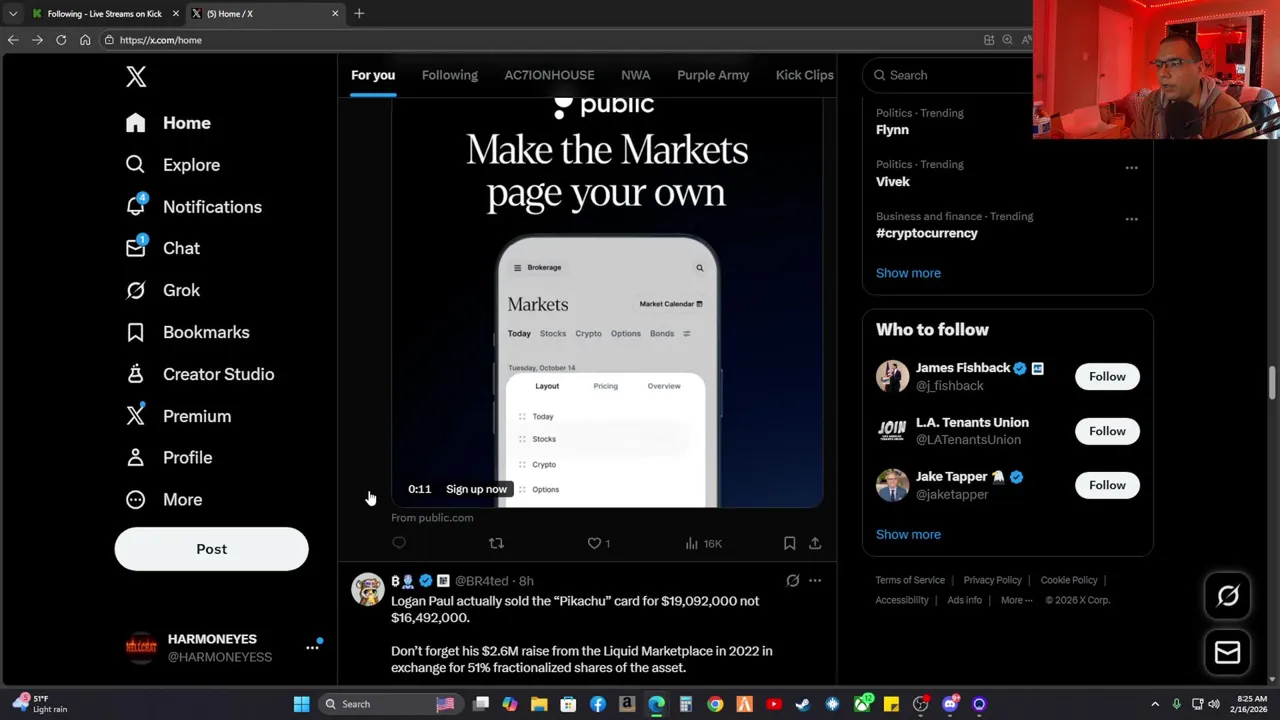Repost the public.com ad post
This screenshot has width=1280, height=720.
point(496,543)
